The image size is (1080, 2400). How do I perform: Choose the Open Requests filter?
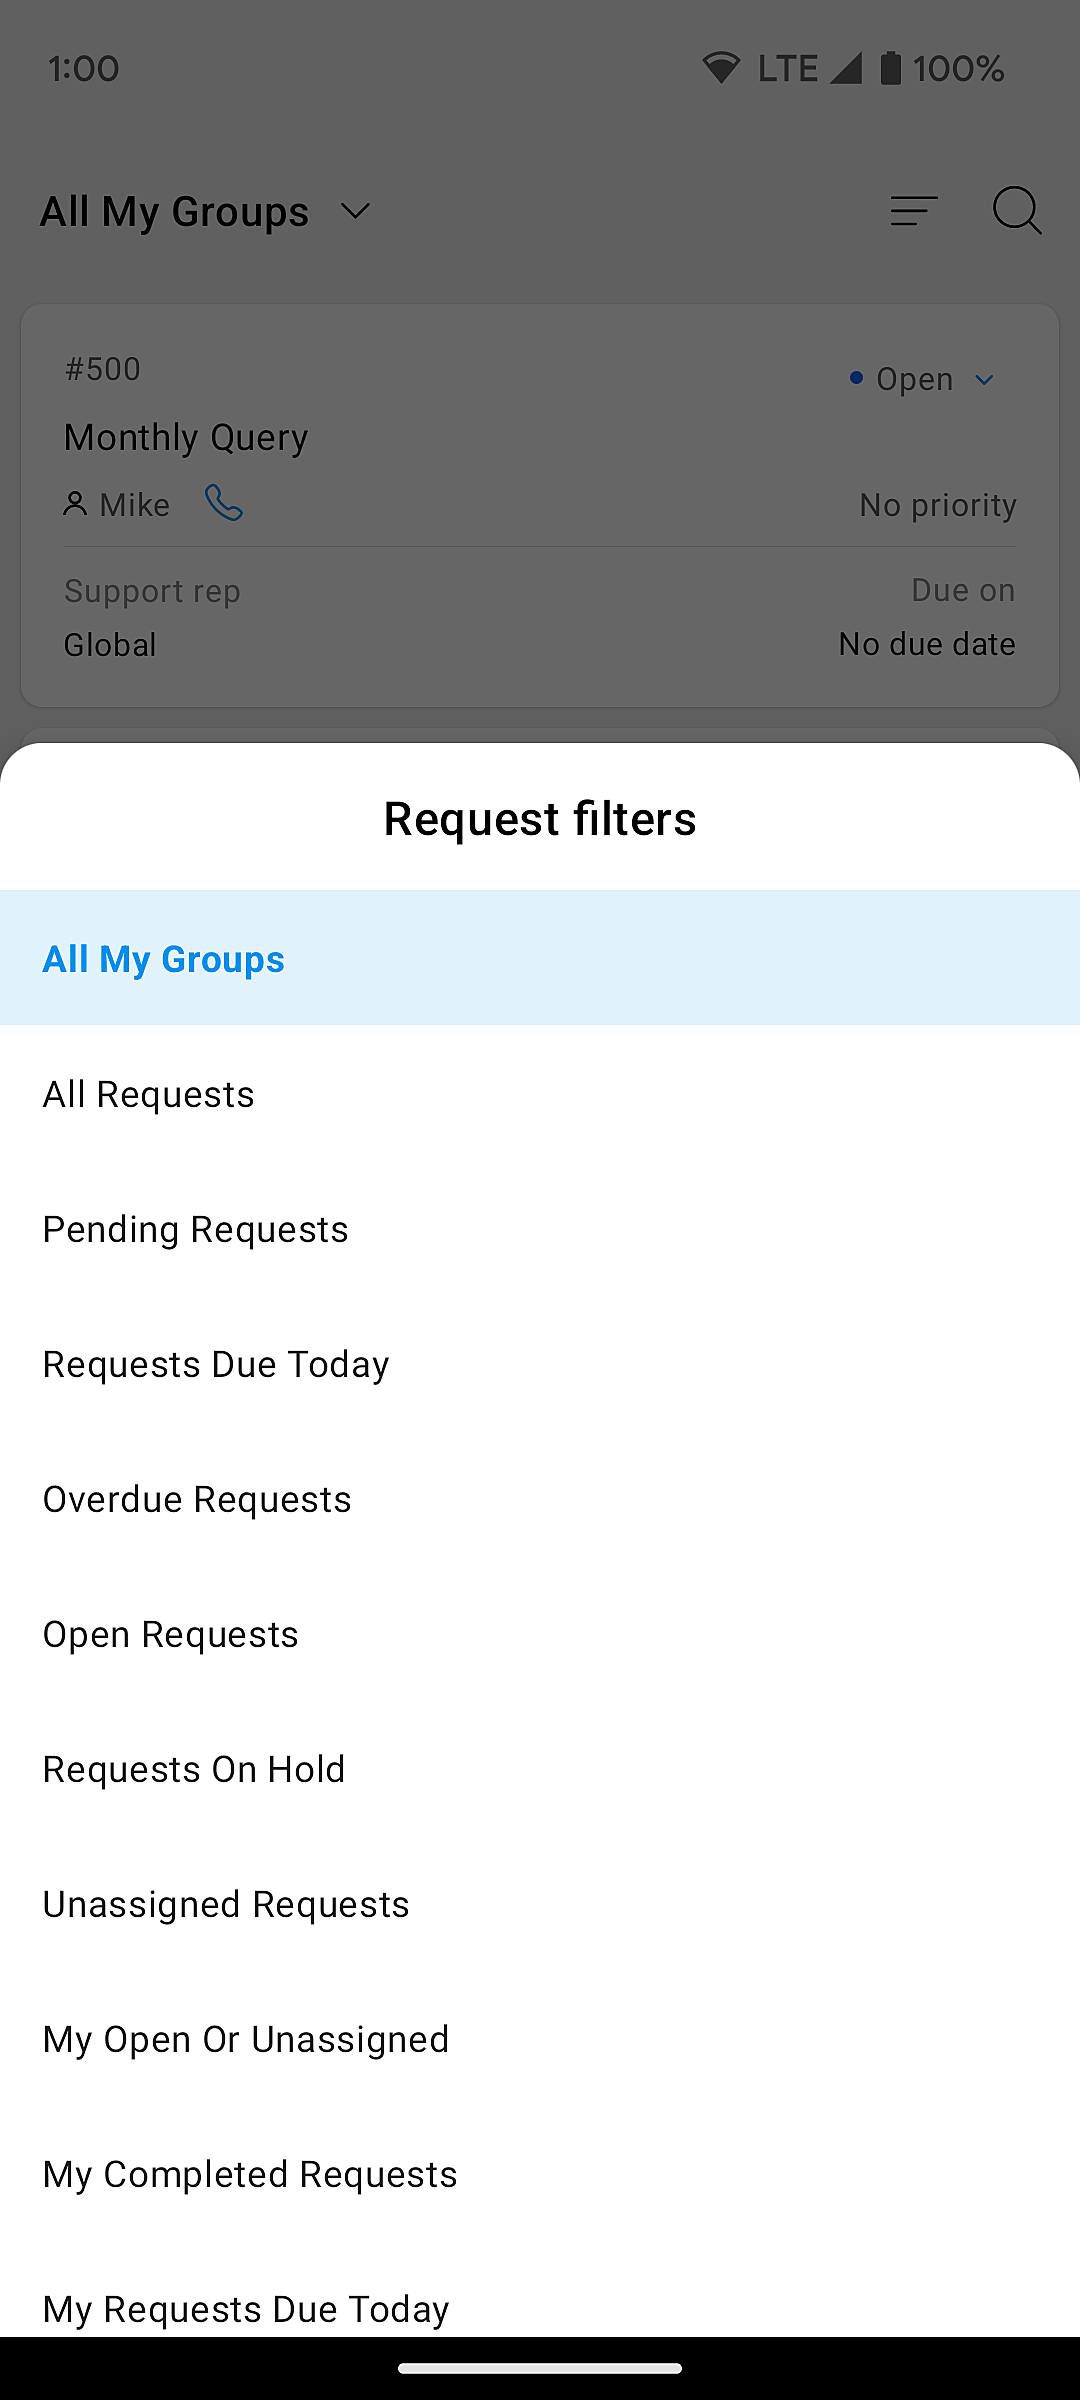click(171, 1634)
